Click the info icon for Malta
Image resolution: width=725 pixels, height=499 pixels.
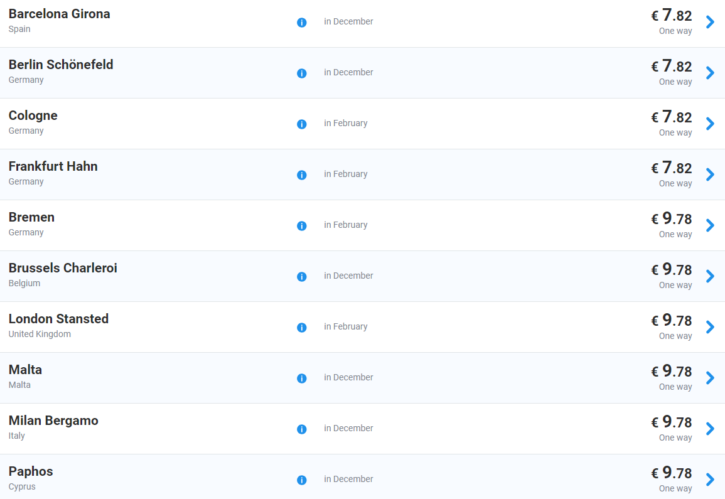(x=301, y=378)
